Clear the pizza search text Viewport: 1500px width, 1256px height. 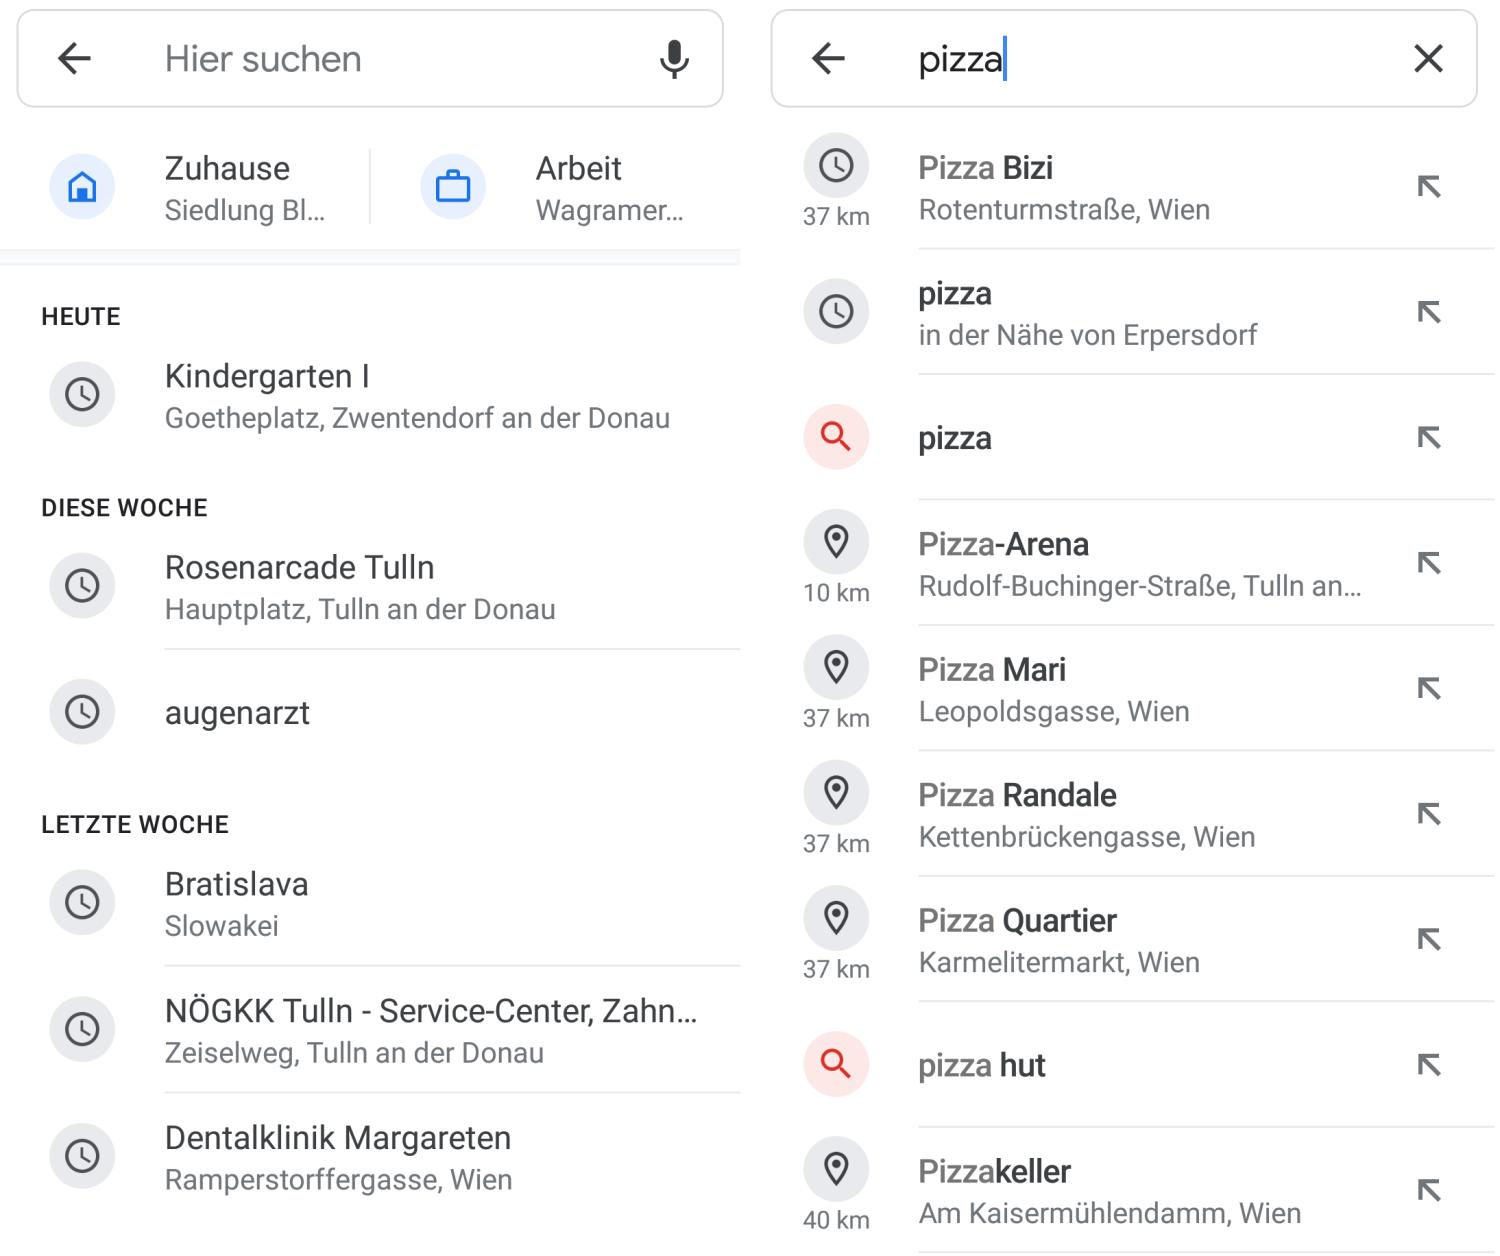(x=1428, y=59)
